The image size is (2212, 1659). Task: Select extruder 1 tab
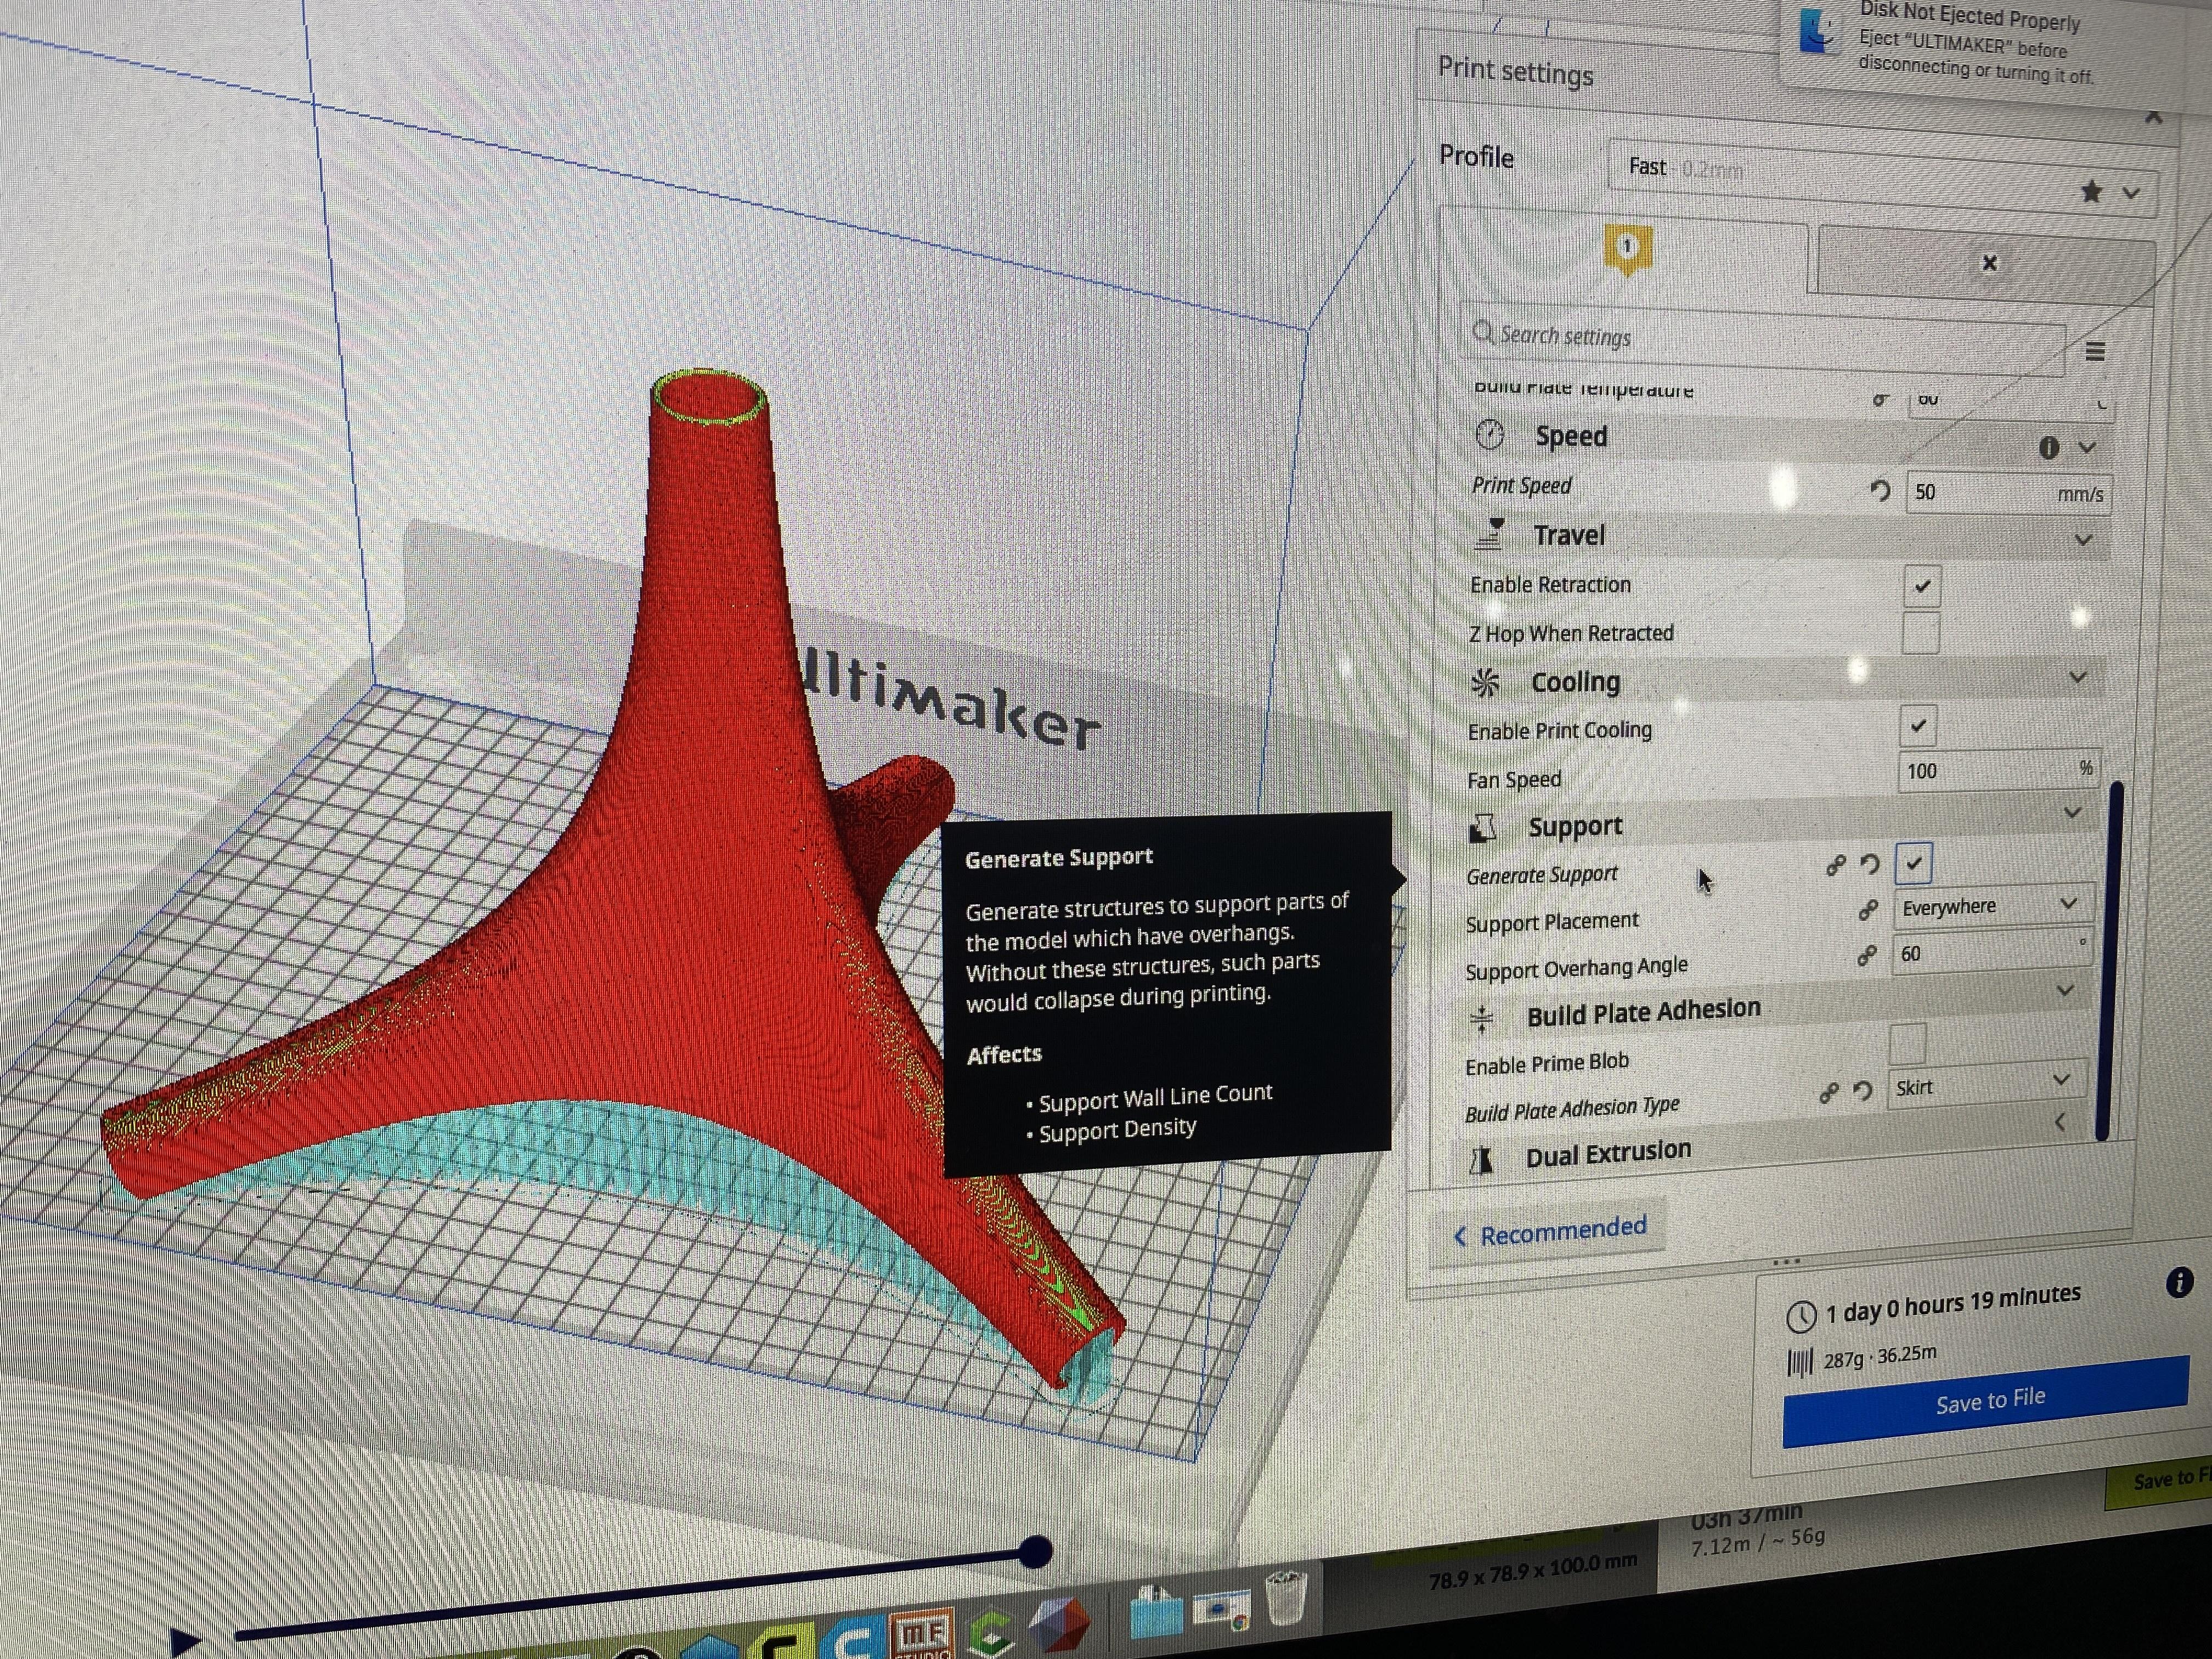1626,248
